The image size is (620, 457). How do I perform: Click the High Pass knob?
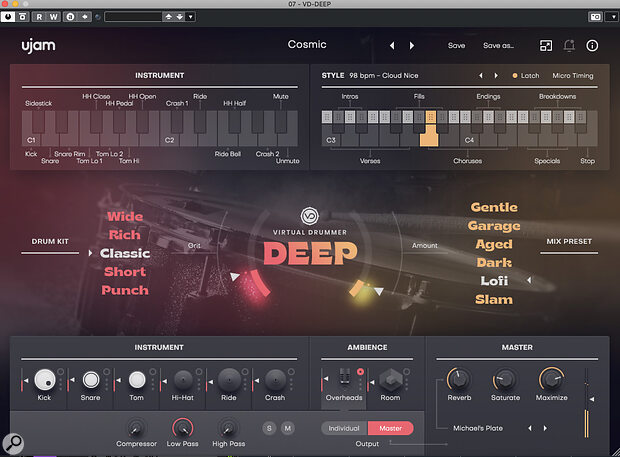tap(229, 428)
